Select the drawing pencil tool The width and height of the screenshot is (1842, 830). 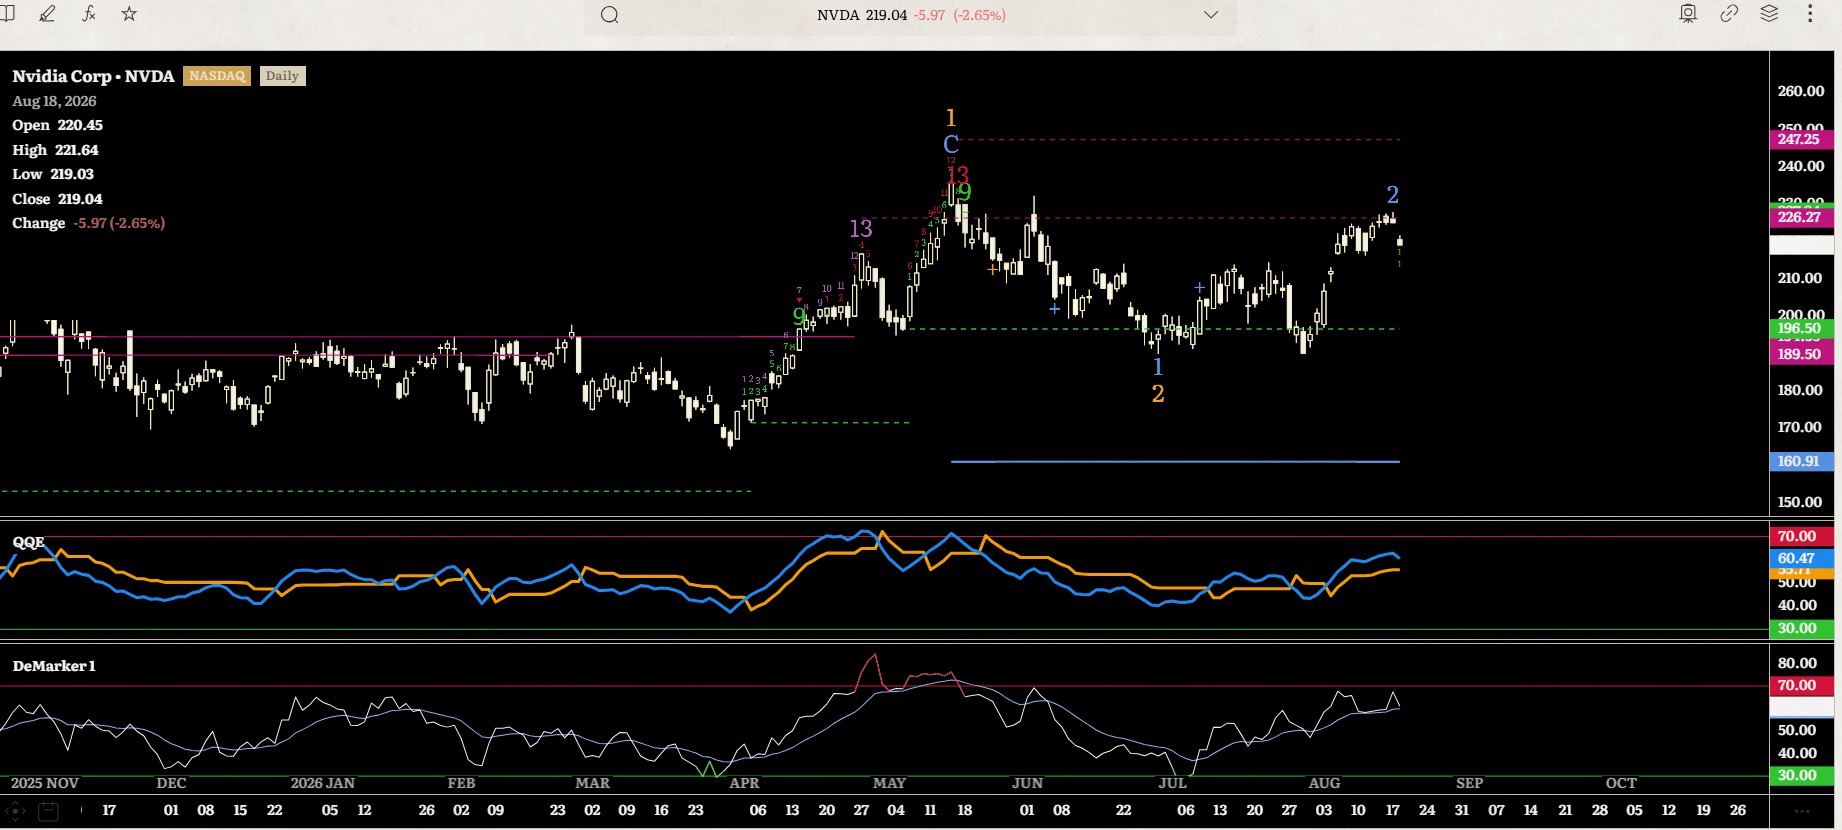click(47, 14)
